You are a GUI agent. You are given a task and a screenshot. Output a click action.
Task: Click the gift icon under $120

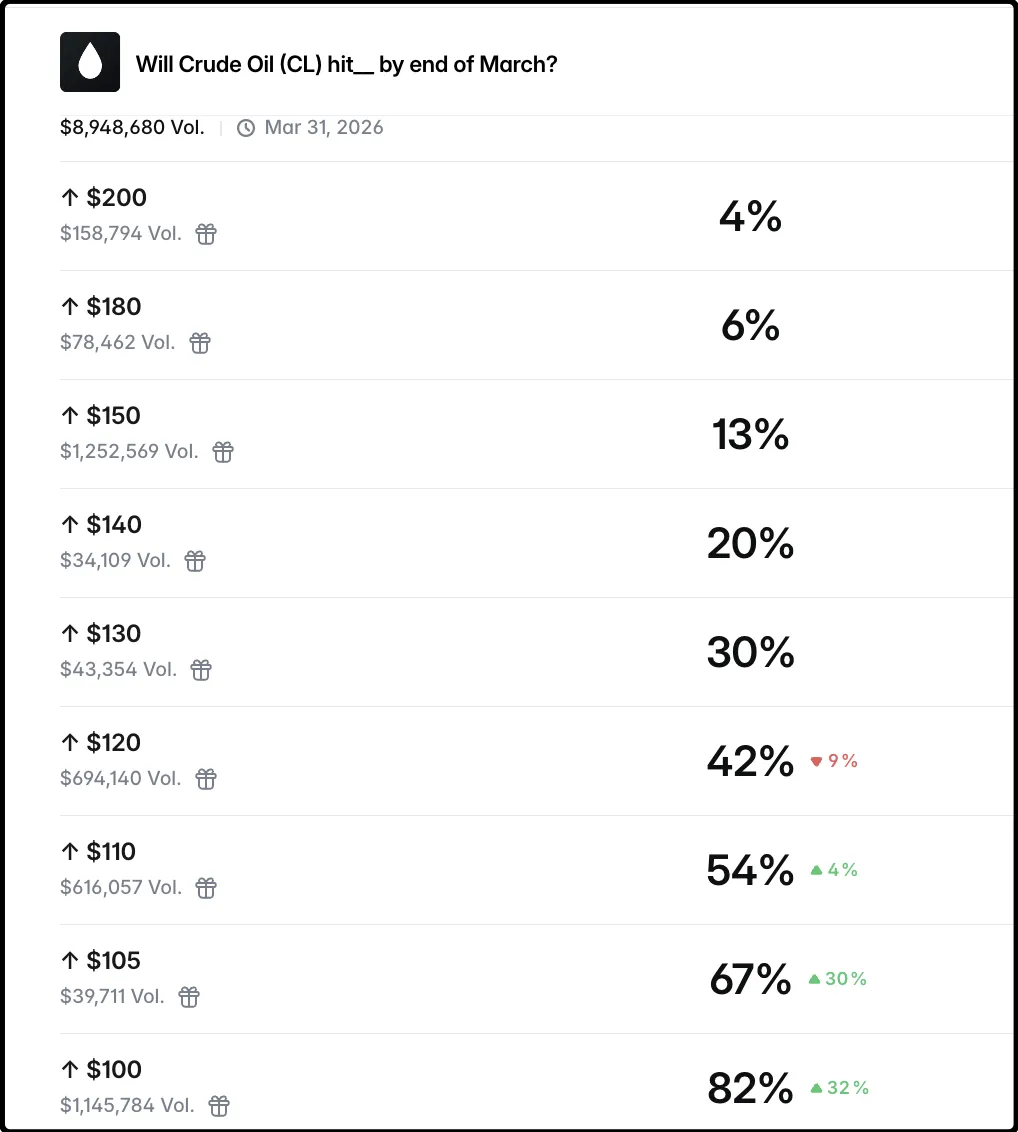tap(206, 779)
